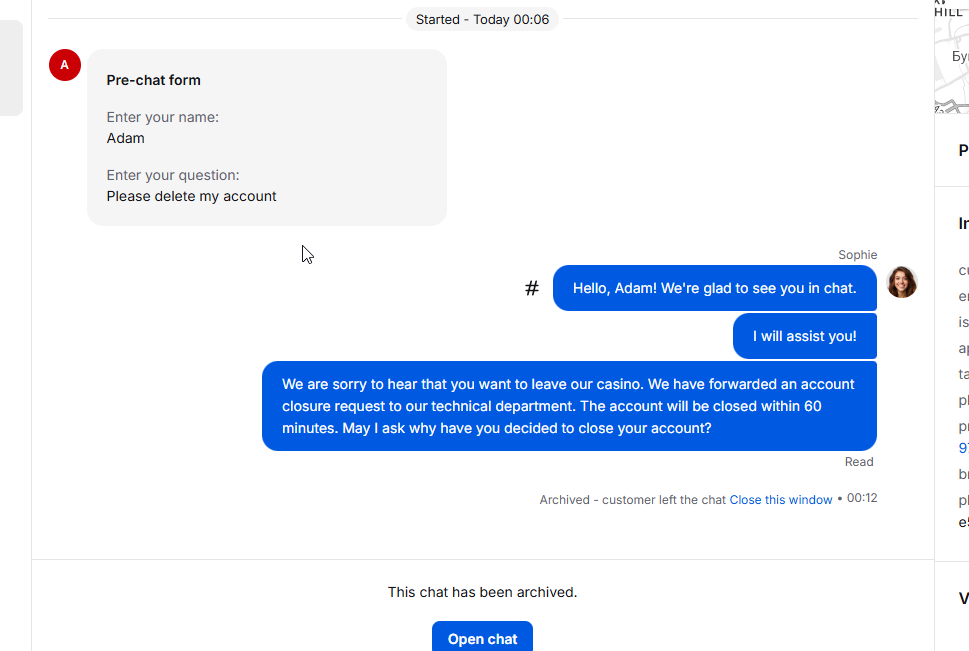This screenshot has height=651, width=969.
Task: Click the "Sophie" agent name label
Action: click(857, 255)
